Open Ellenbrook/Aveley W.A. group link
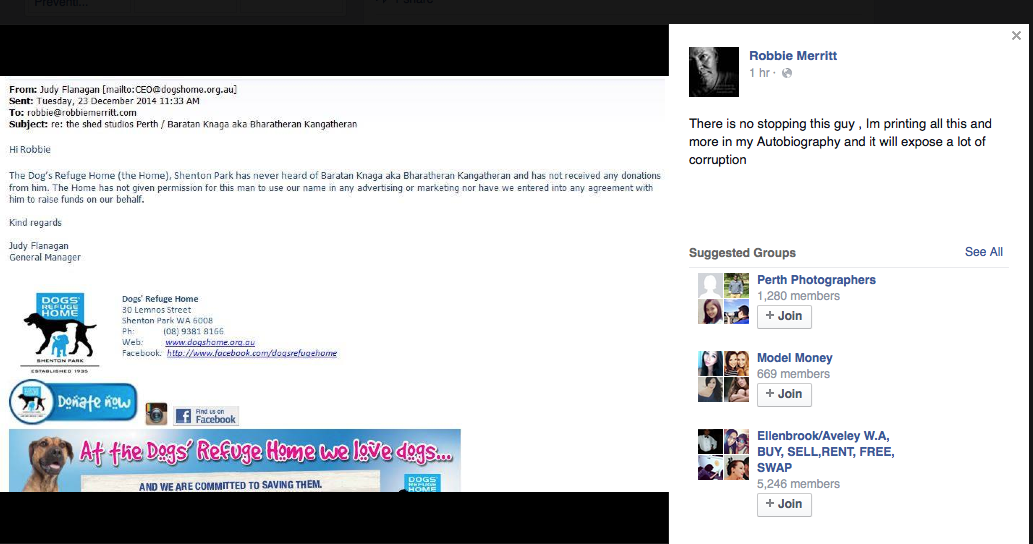Viewport: 1033px width, 544px height. 823,436
